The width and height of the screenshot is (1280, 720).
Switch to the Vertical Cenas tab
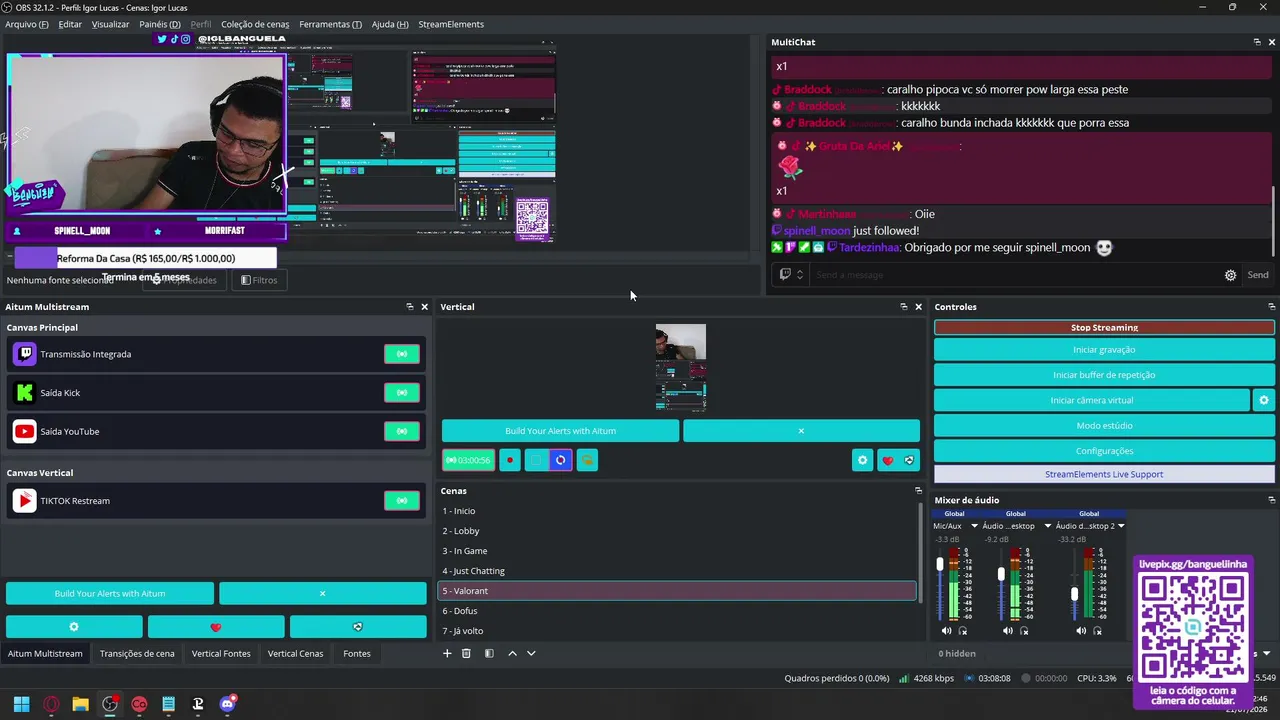[x=295, y=654]
